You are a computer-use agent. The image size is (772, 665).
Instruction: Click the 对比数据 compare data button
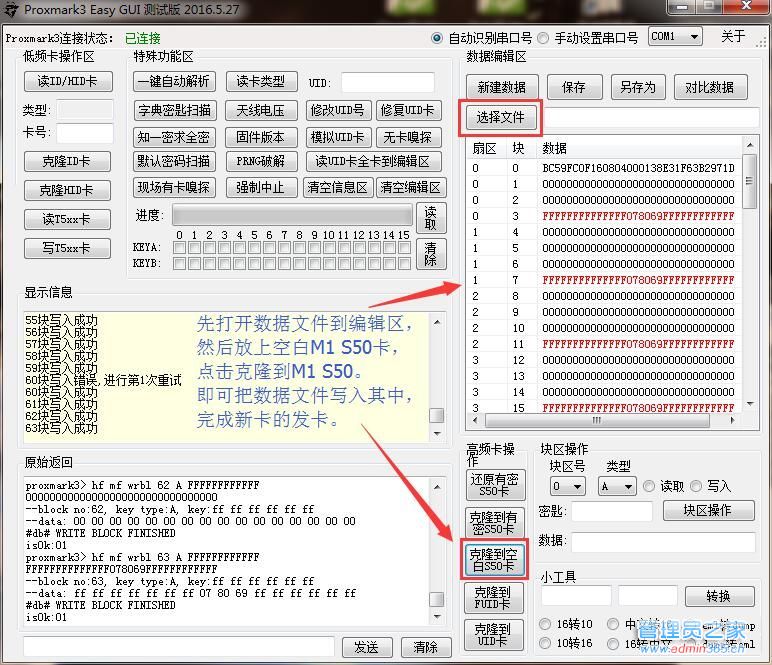point(710,87)
